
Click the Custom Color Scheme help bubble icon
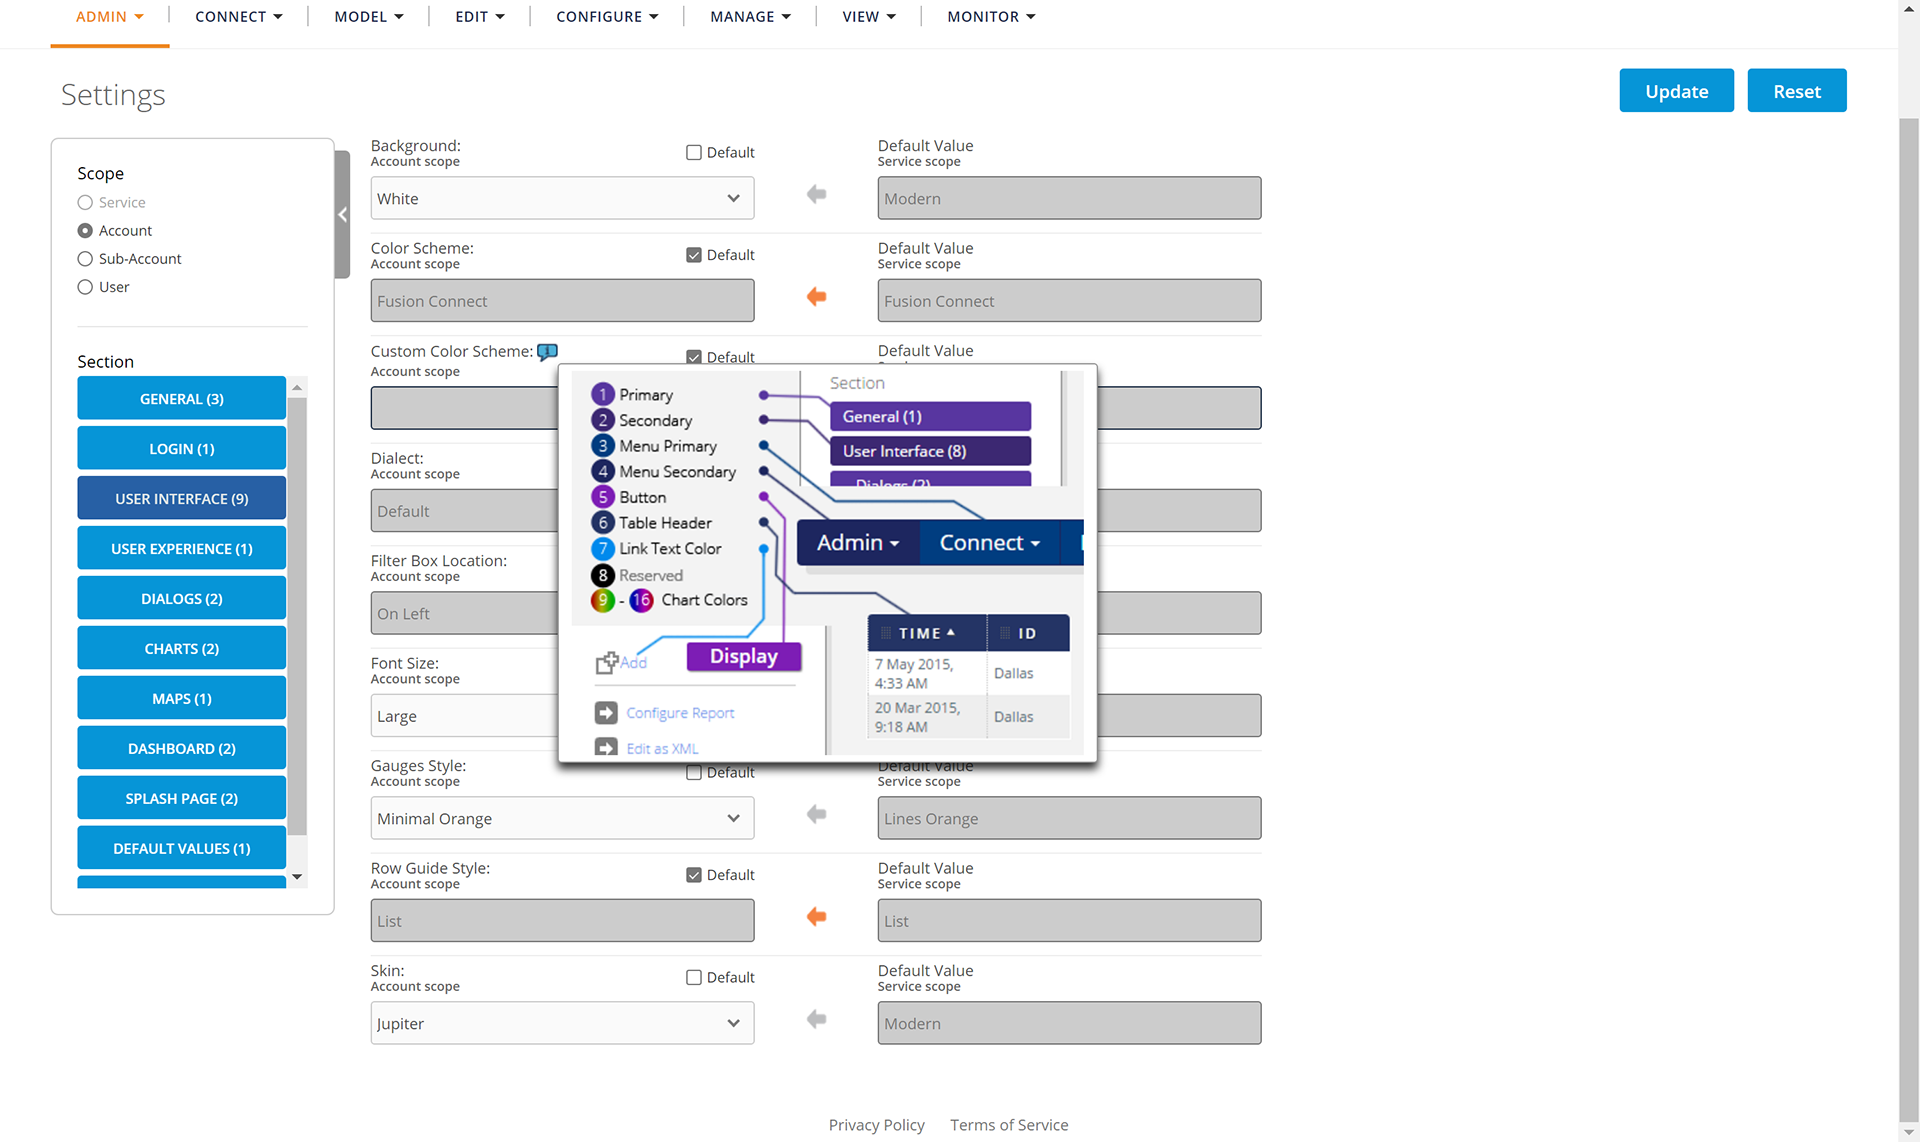pos(547,352)
